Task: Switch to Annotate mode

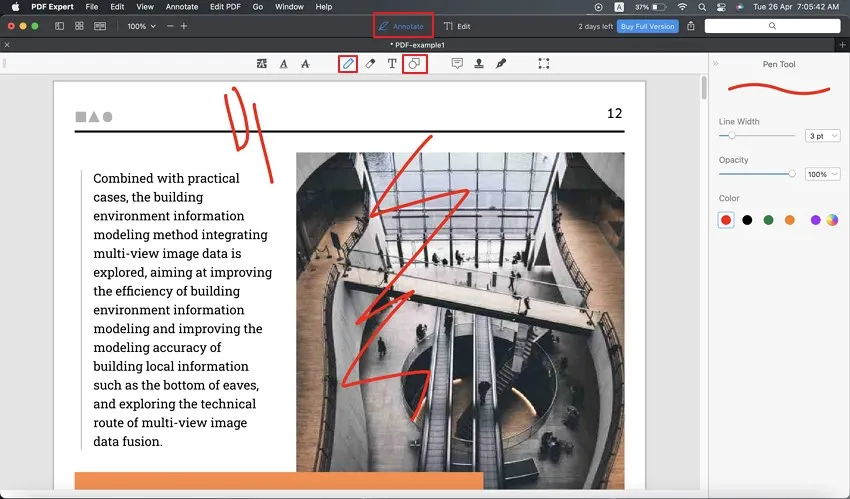Action: [403, 26]
